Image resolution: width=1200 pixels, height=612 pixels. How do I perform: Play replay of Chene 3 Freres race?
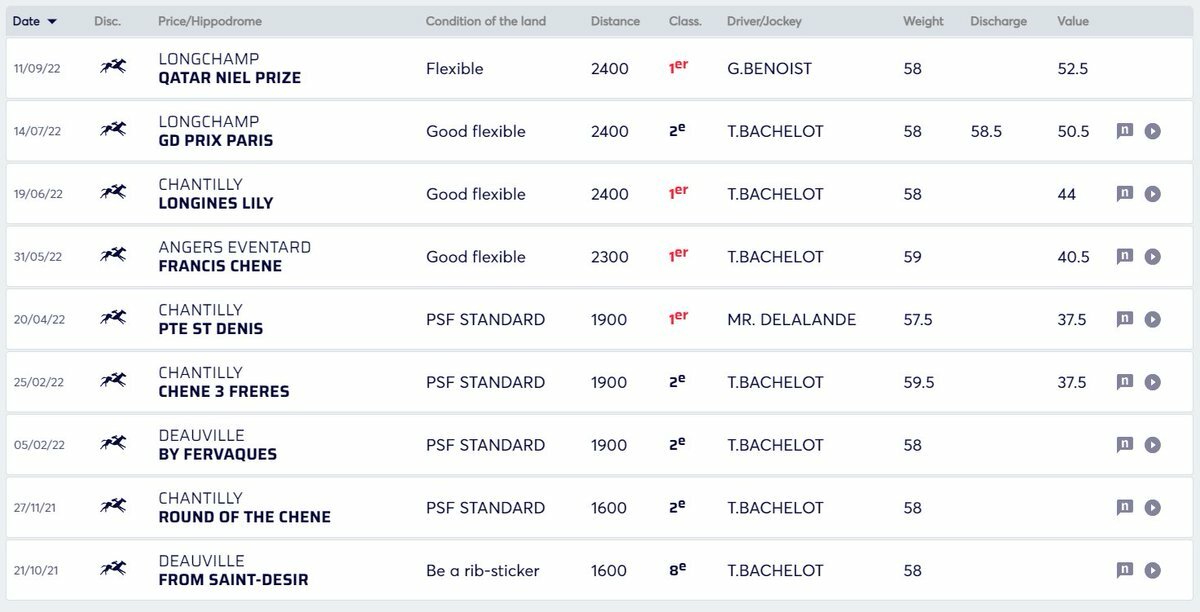tap(1152, 382)
